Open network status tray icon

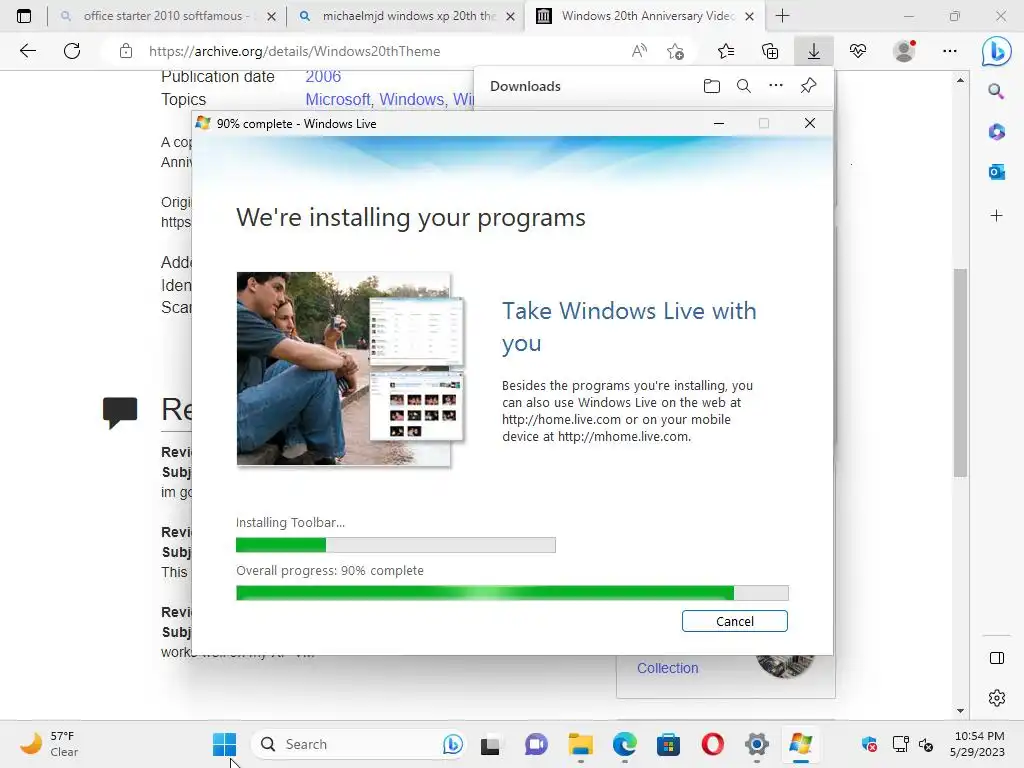901,744
